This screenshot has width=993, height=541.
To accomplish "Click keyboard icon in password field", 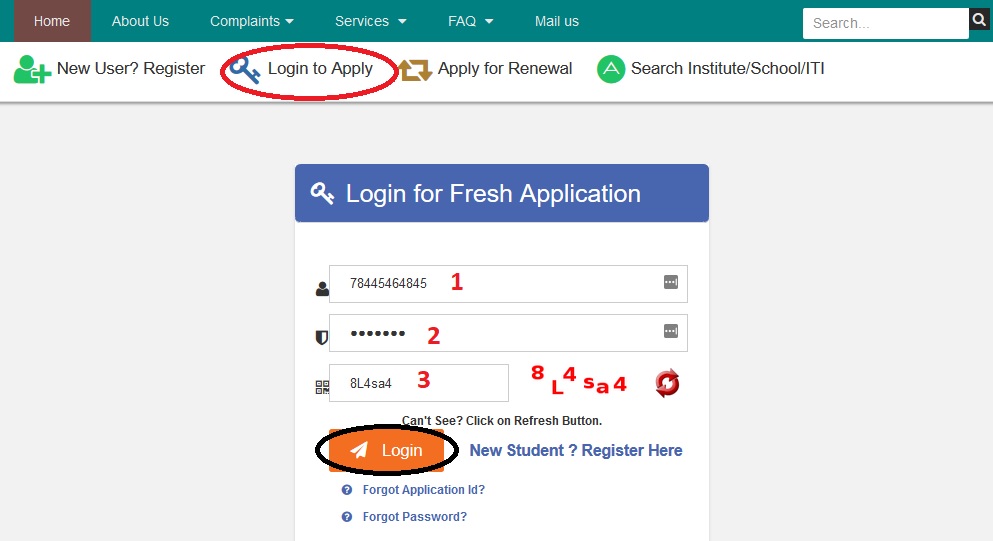I will 671,331.
